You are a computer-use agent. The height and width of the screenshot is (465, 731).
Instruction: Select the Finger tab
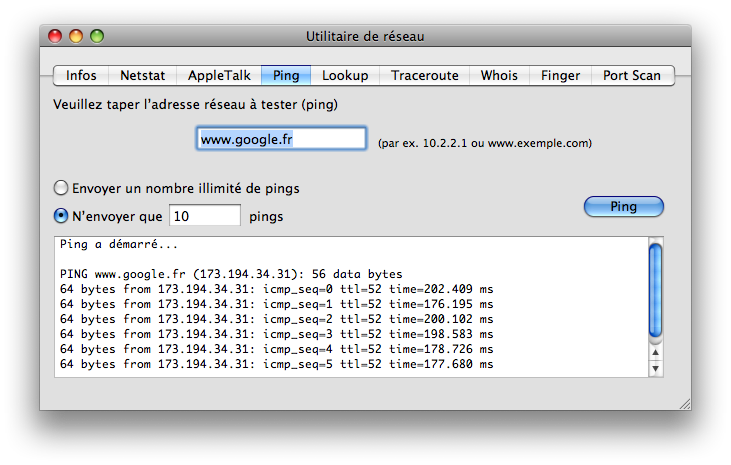(x=560, y=76)
